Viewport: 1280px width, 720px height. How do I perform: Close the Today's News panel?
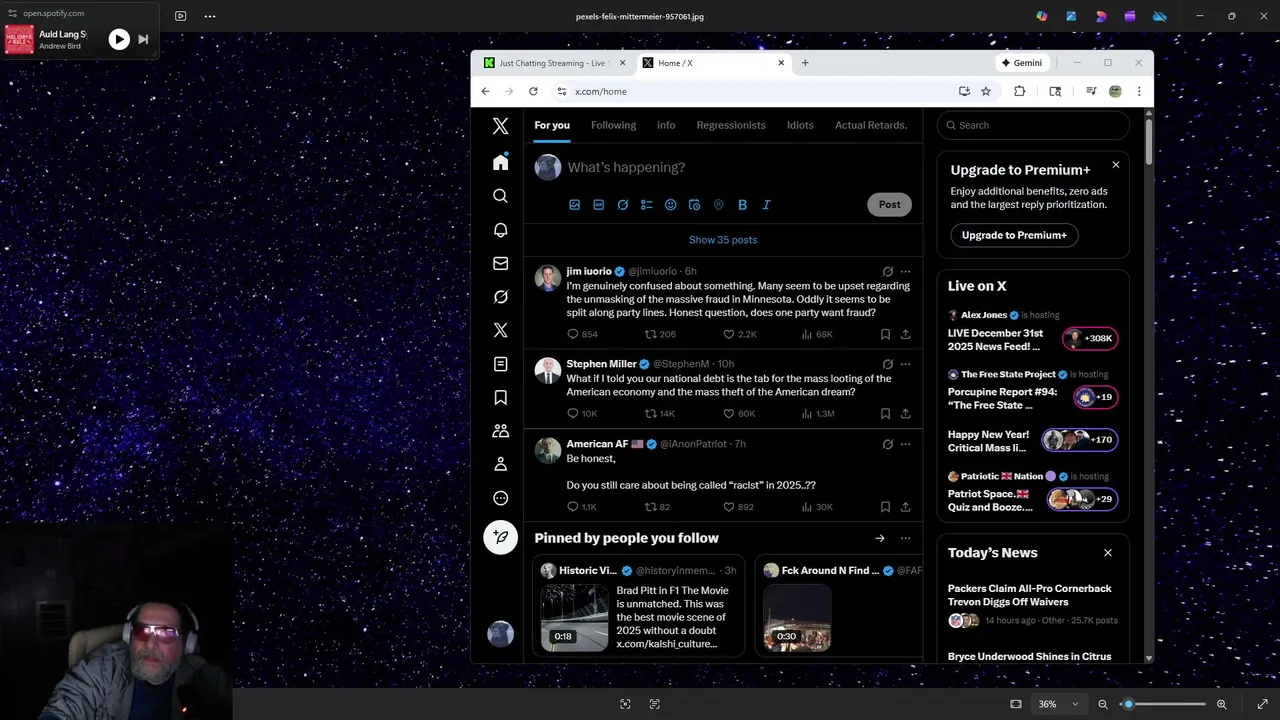1108,553
